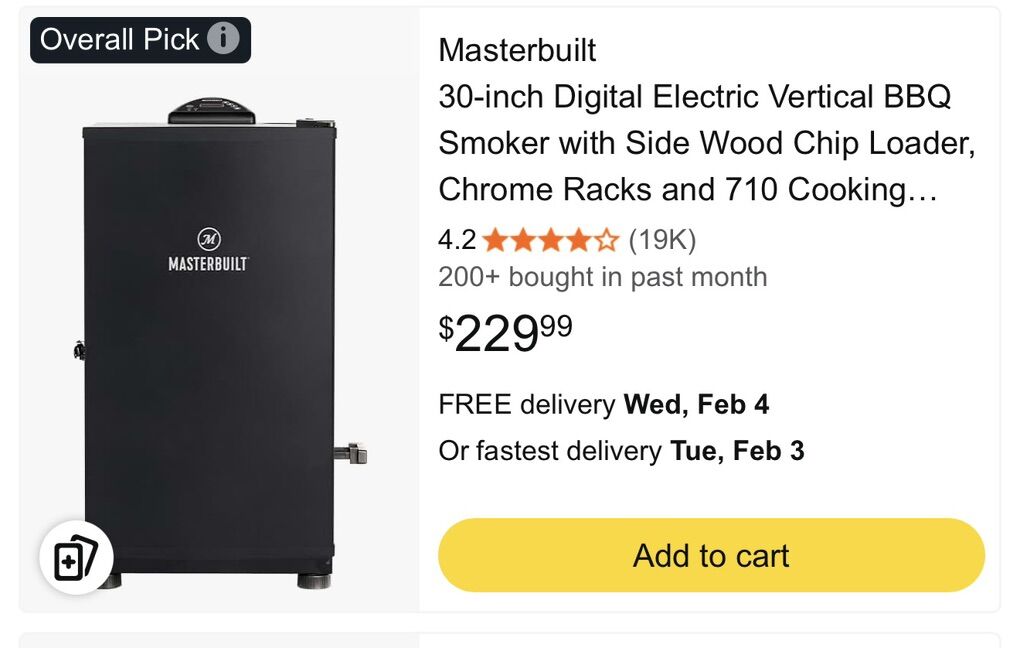Click the side wood chip loader on image
Image resolution: width=1020 pixels, height=648 pixels.
(x=351, y=453)
